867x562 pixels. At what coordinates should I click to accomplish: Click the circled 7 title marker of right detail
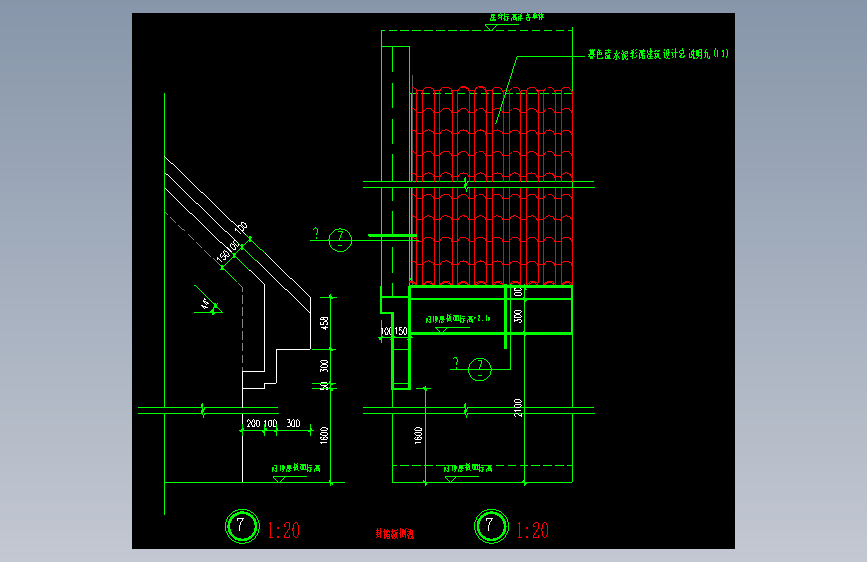point(491,526)
